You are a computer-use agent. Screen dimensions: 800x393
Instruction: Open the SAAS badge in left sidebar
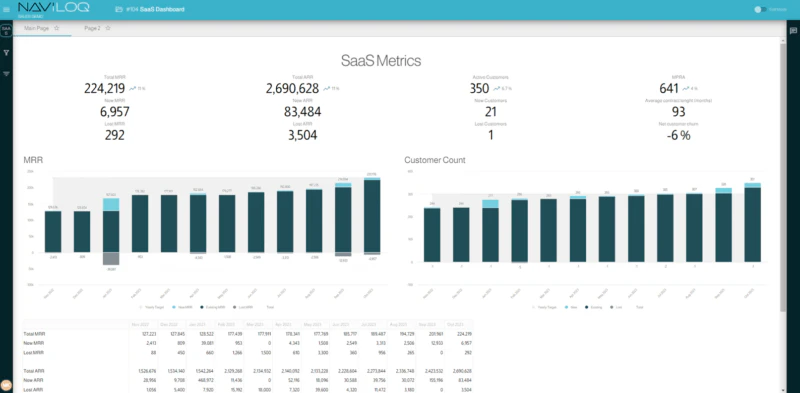[x=6, y=31]
